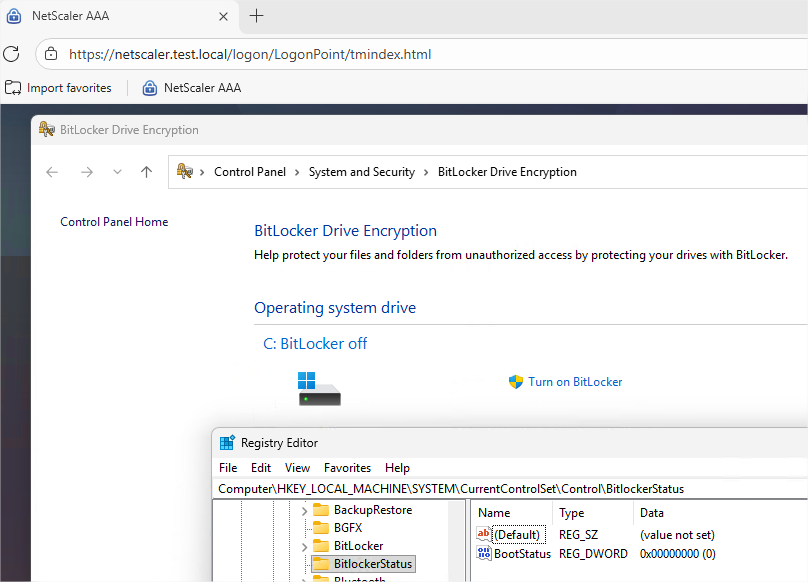Click the shield icon beside Turn on BitLocker
Screen dimensions: 808x582
(516, 382)
